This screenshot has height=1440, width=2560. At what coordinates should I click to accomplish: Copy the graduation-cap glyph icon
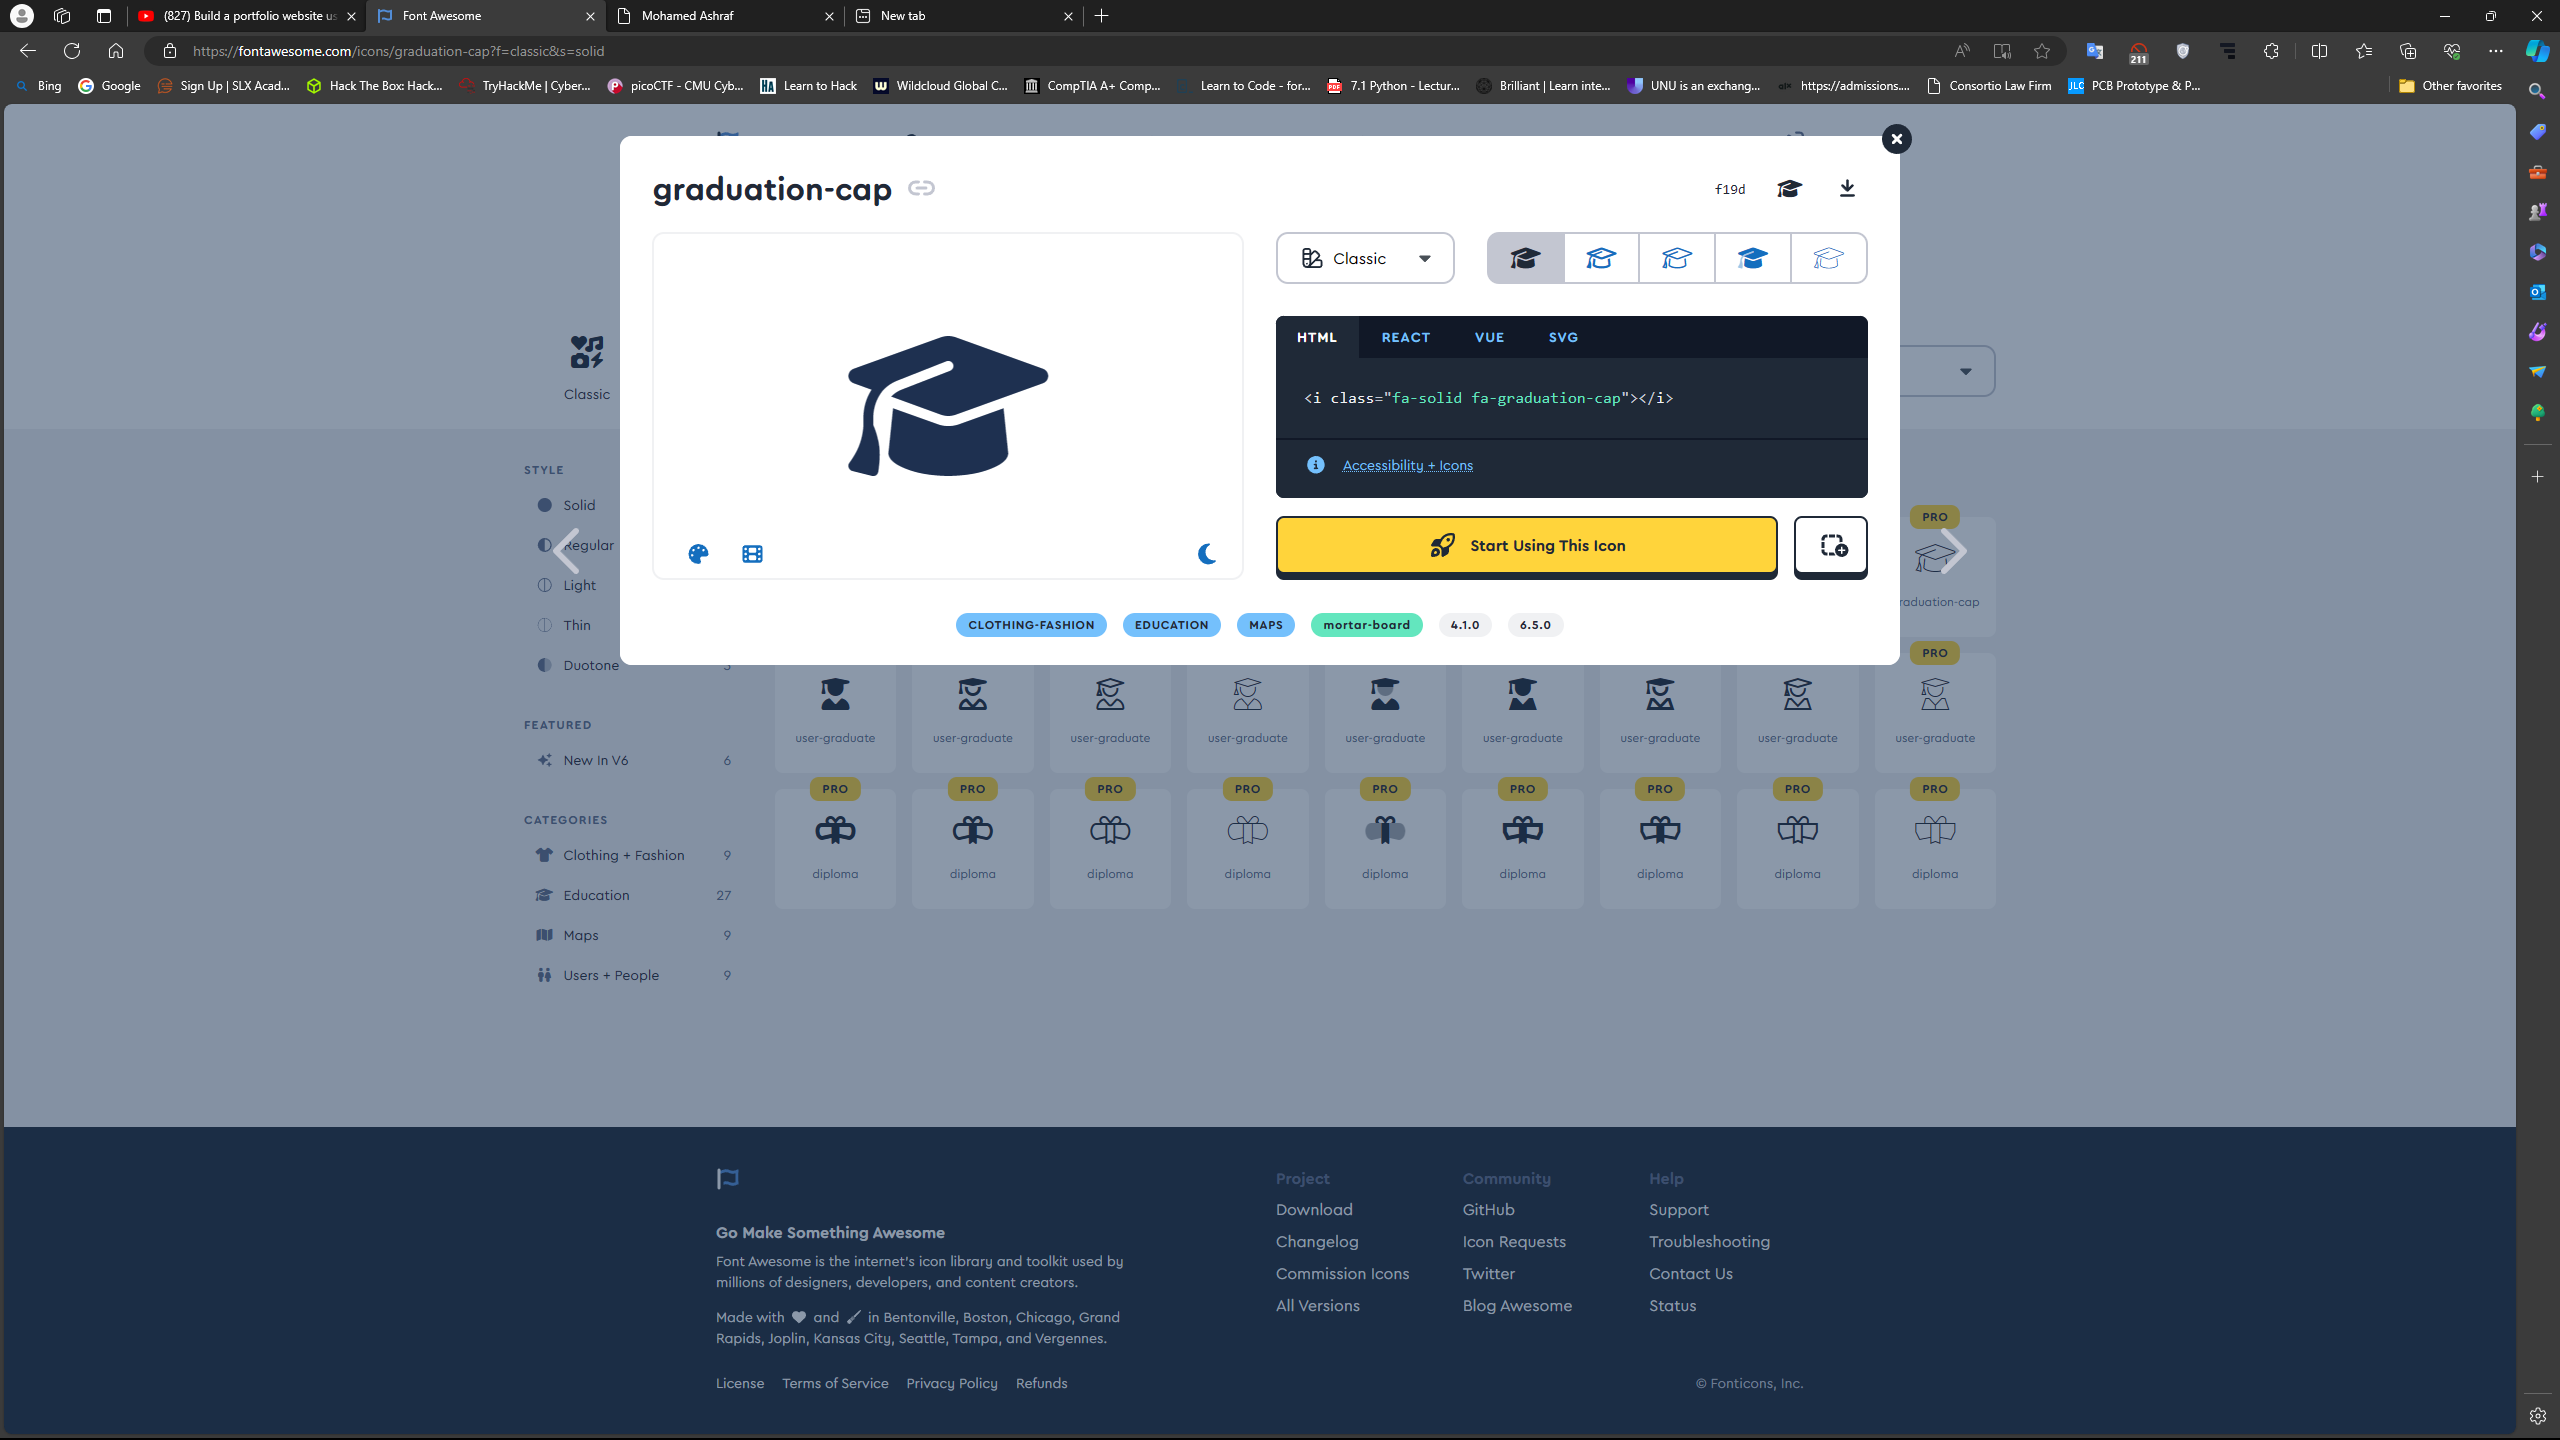click(1789, 189)
